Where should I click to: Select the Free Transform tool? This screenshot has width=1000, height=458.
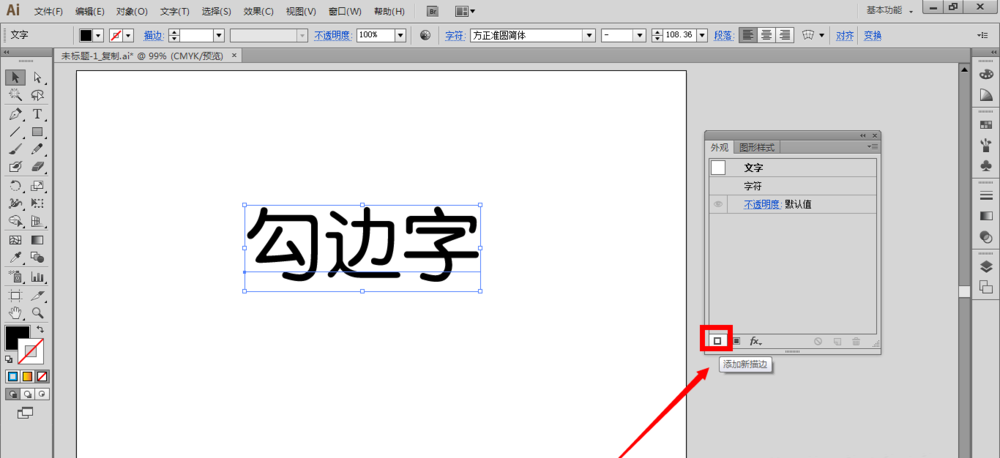[x=38, y=203]
